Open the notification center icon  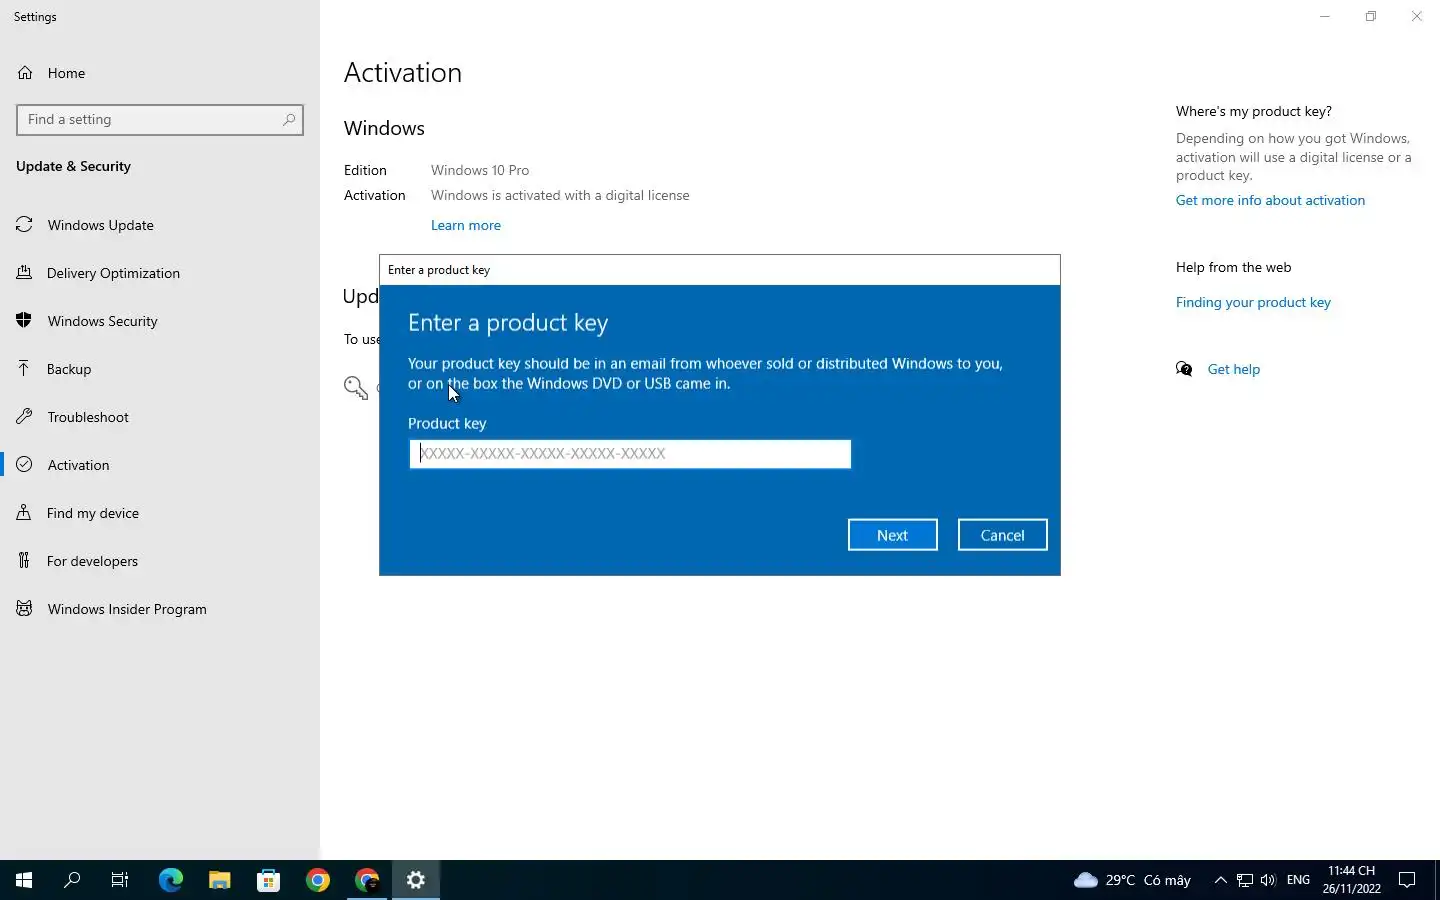(x=1407, y=880)
